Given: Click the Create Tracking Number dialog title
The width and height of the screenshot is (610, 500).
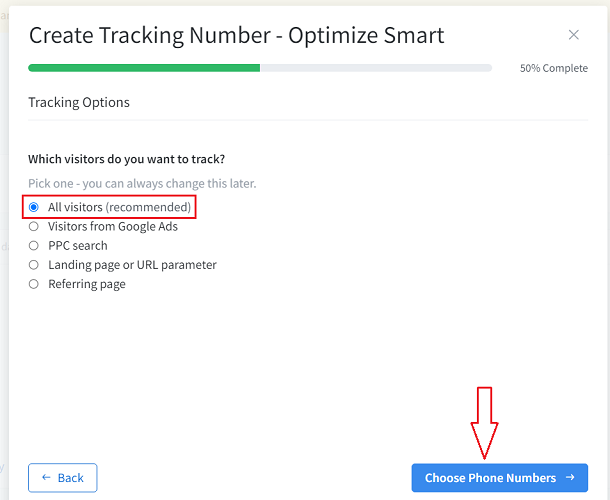Looking at the screenshot, I should pyautogui.click(x=236, y=36).
